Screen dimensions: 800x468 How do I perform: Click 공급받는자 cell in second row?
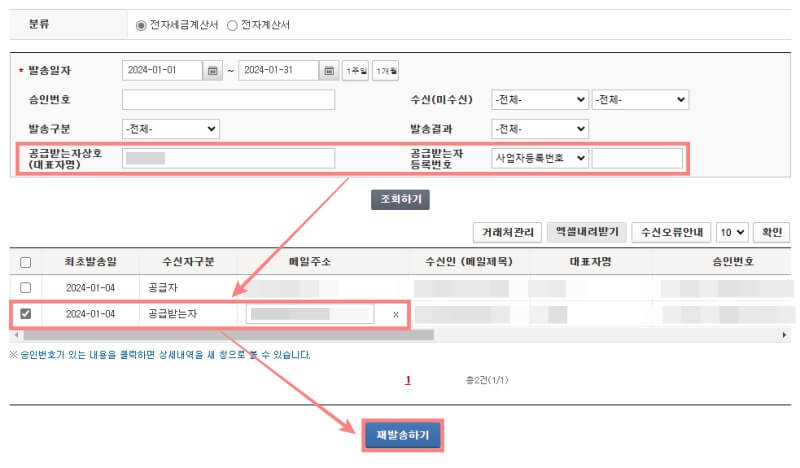coord(172,314)
